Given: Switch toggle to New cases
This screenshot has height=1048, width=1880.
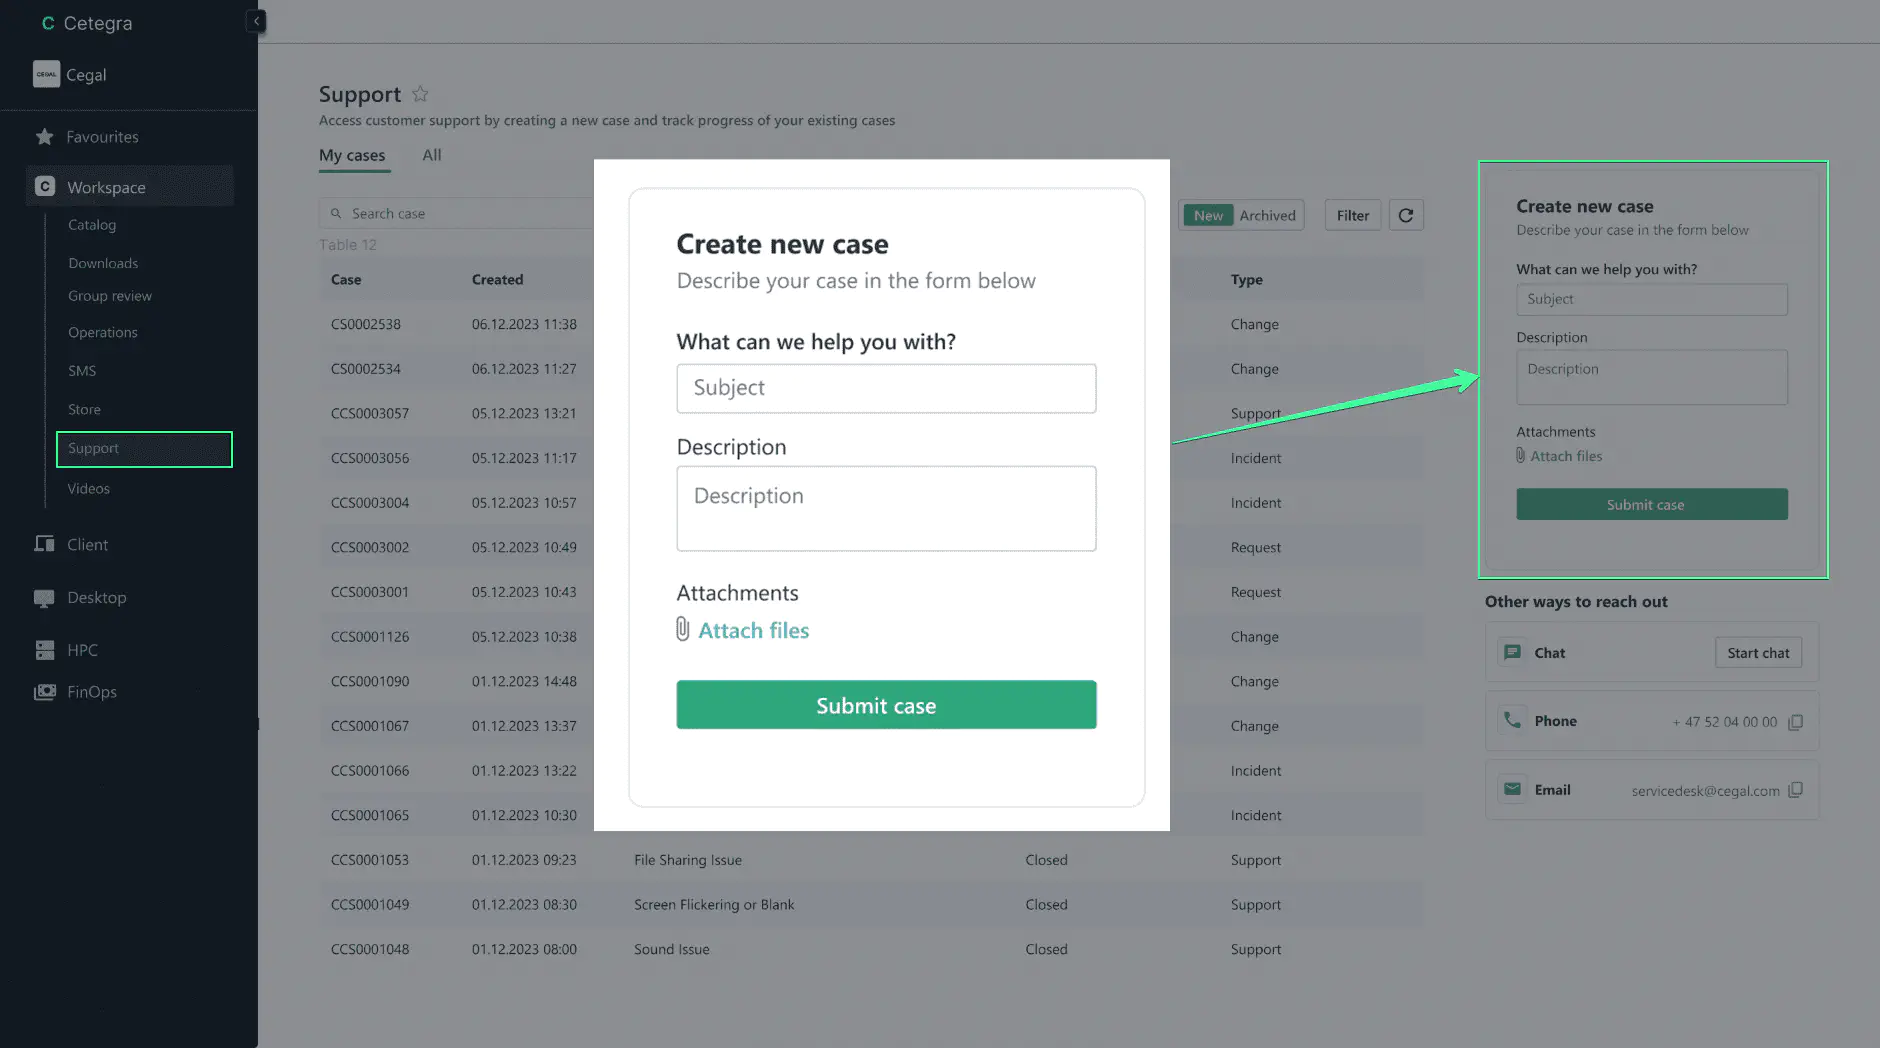Looking at the screenshot, I should click(x=1207, y=215).
